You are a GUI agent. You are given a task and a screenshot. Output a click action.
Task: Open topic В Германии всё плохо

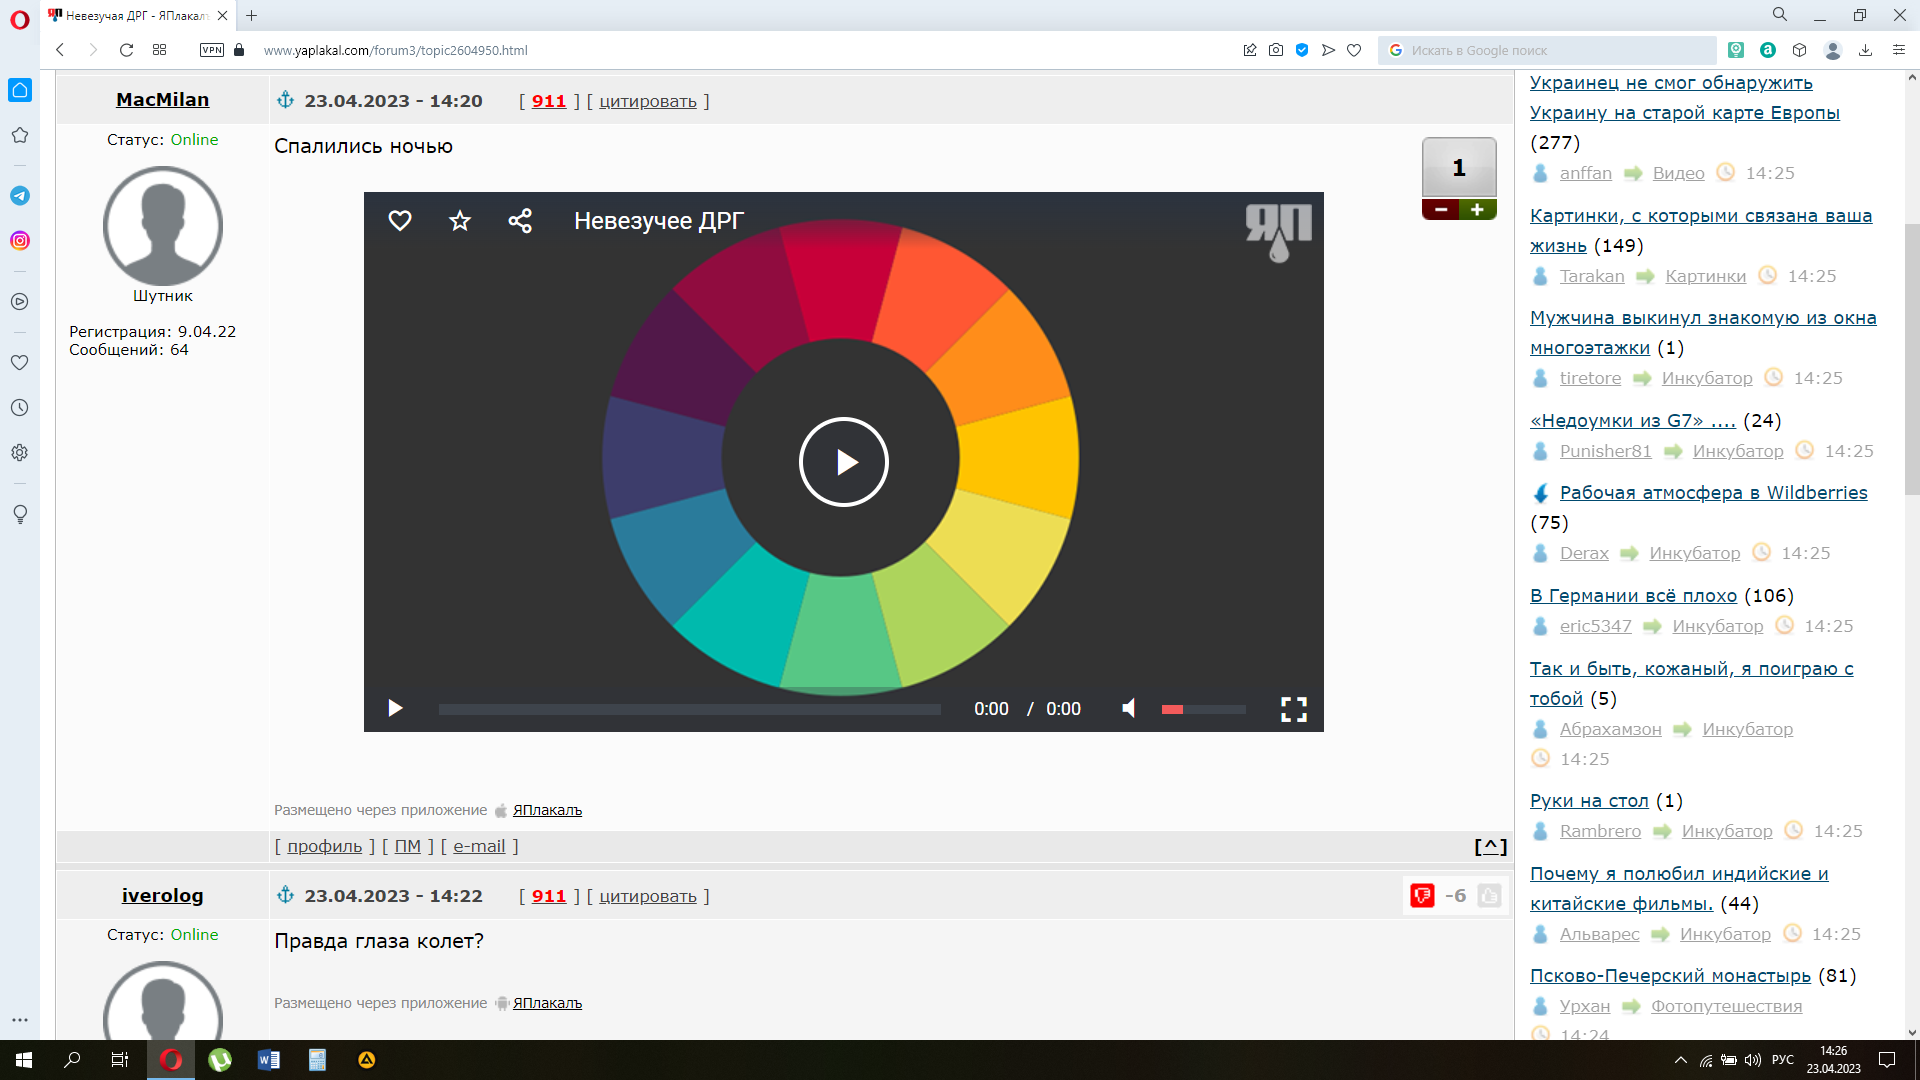point(1633,595)
